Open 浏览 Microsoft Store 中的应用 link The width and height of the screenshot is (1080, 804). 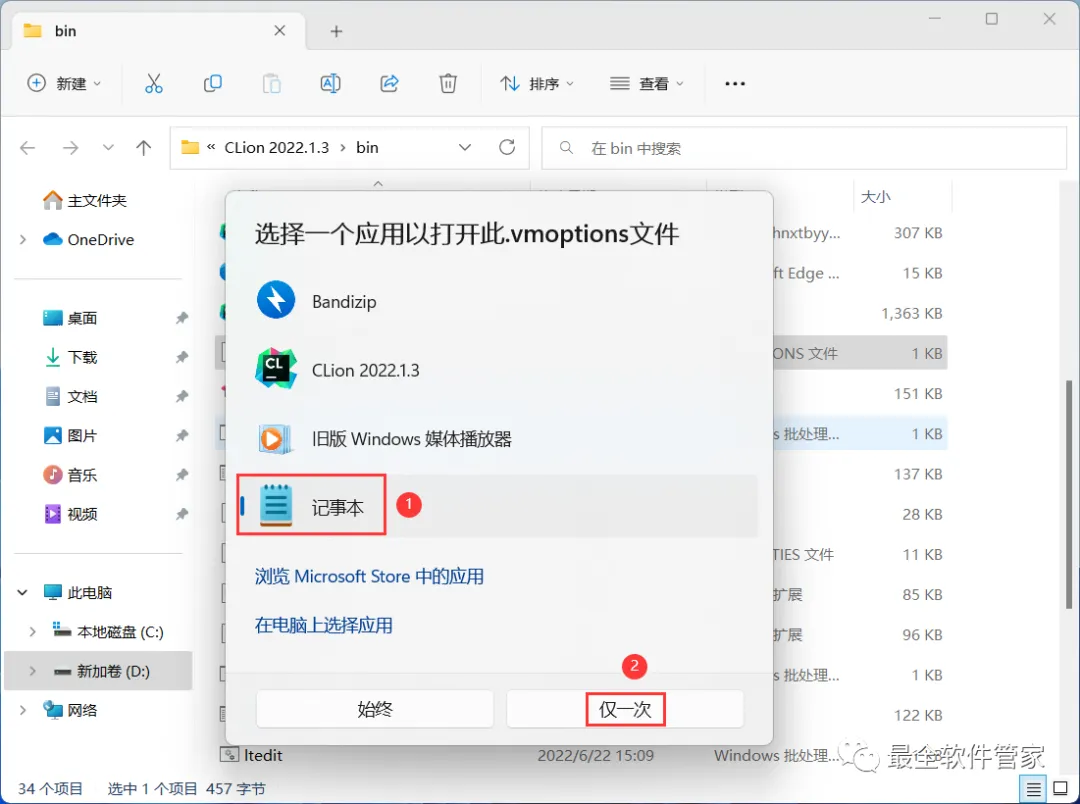click(369, 576)
